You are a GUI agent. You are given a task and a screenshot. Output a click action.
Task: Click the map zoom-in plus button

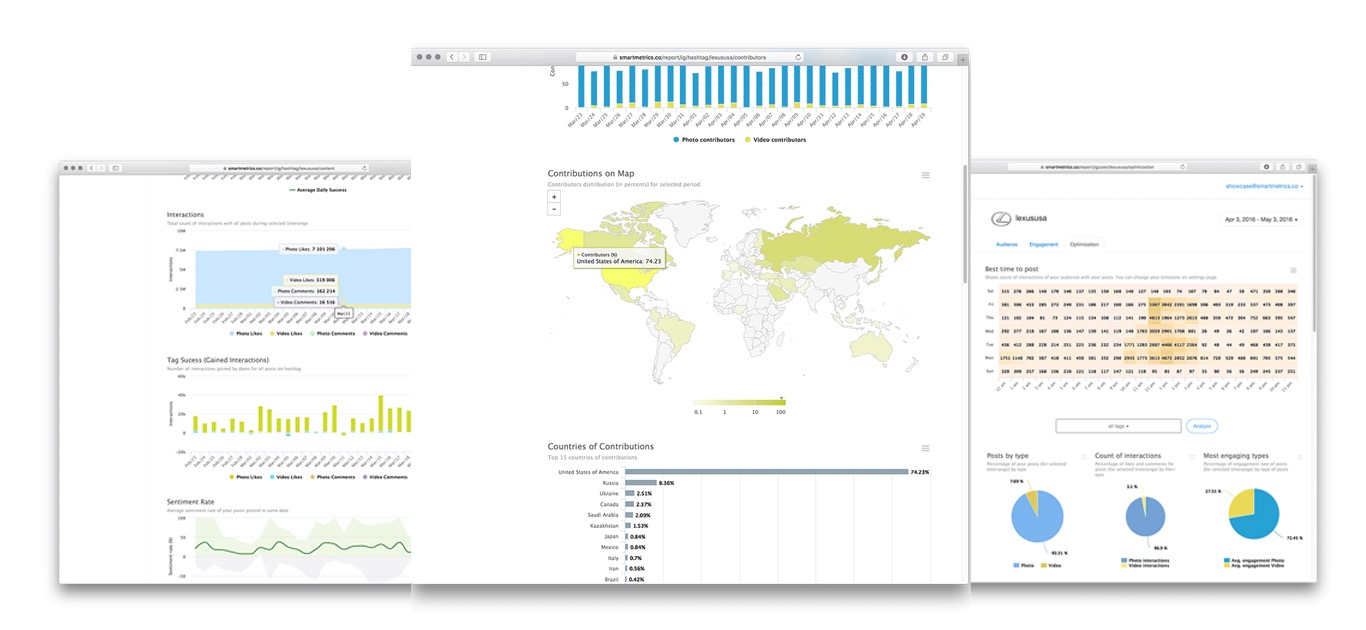point(554,197)
